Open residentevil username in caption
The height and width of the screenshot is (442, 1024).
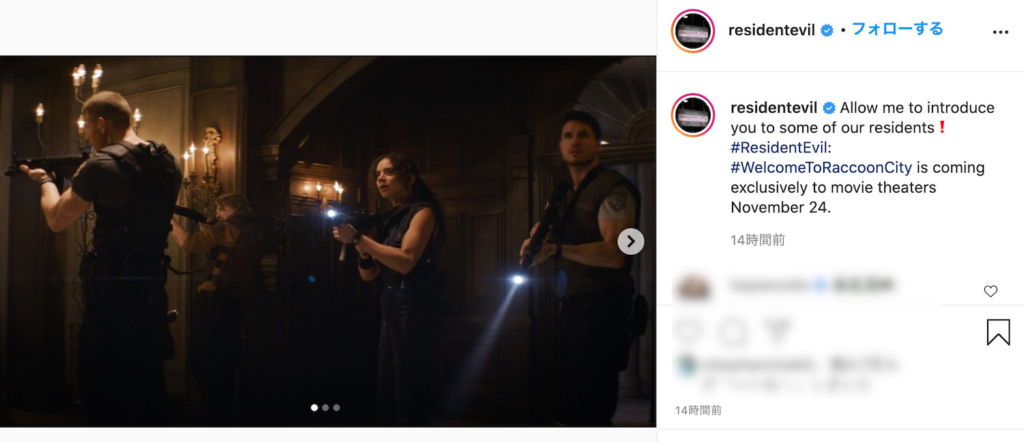tap(774, 108)
